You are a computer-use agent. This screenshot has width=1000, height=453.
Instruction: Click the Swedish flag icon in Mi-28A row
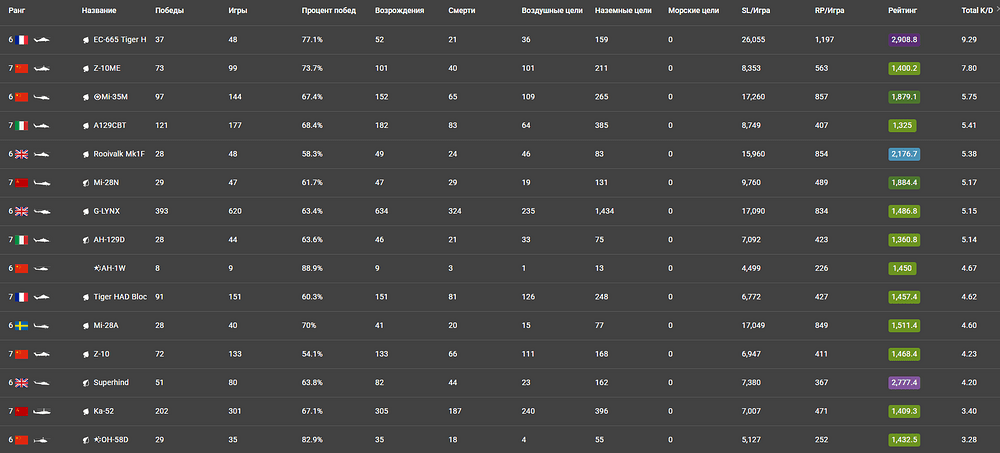[x=21, y=325]
